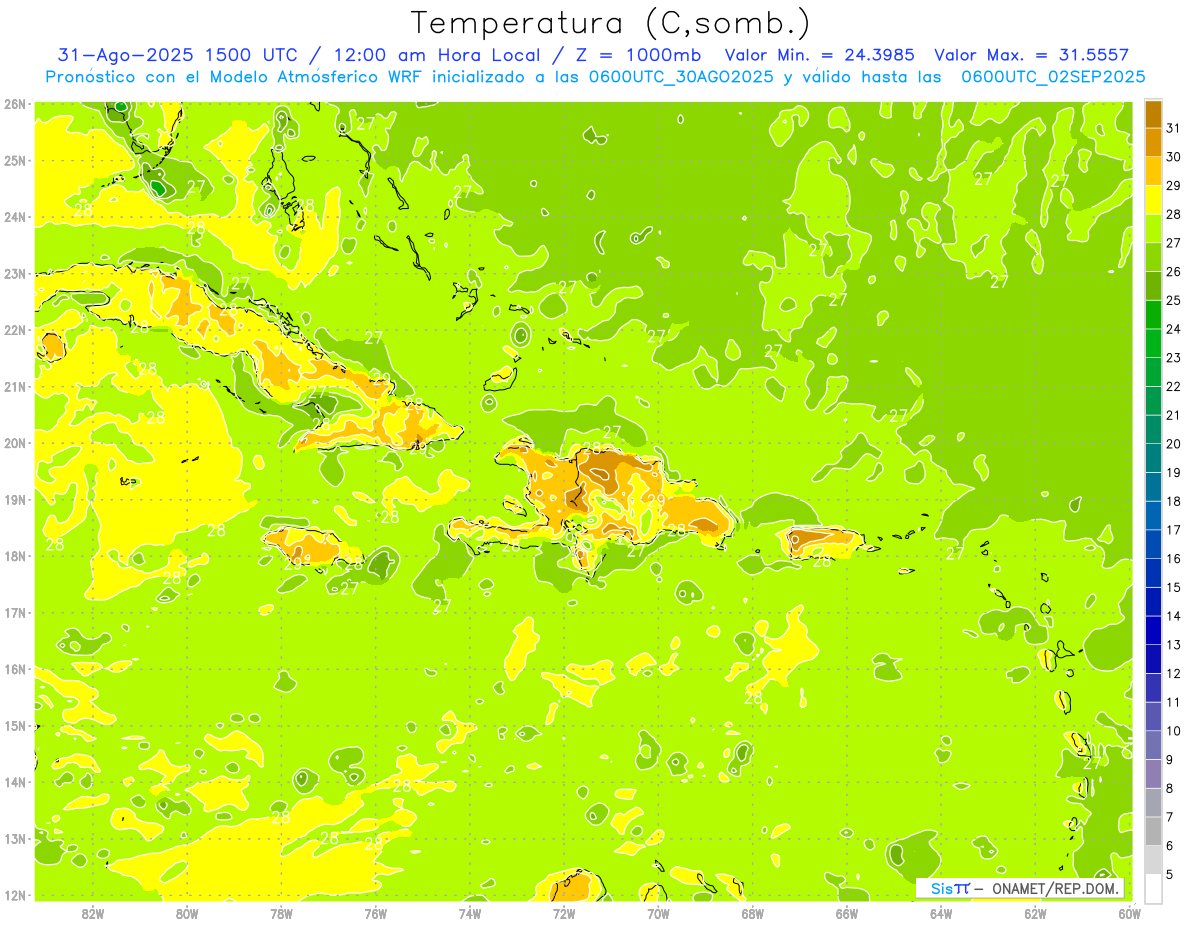Click the longitude axis label 82W
Viewport: 1200px width, 927px height.
[x=93, y=913]
